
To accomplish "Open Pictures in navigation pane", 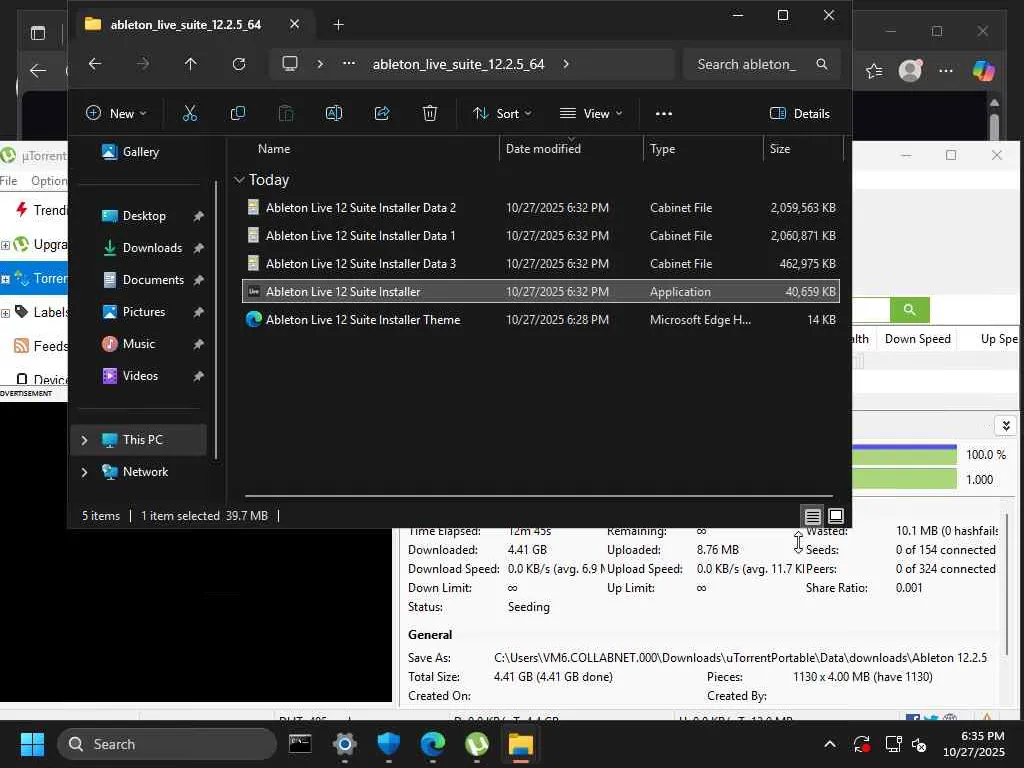I will 144,312.
